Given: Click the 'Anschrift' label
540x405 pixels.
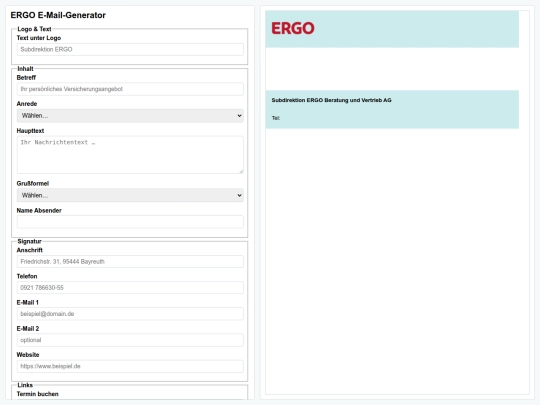Looking at the screenshot, I should pos(30,250).
